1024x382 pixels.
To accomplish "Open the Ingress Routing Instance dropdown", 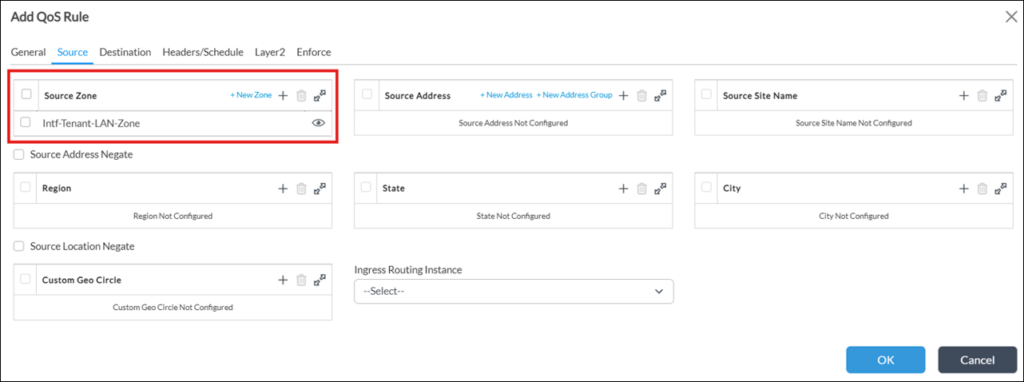I will pyautogui.click(x=514, y=291).
